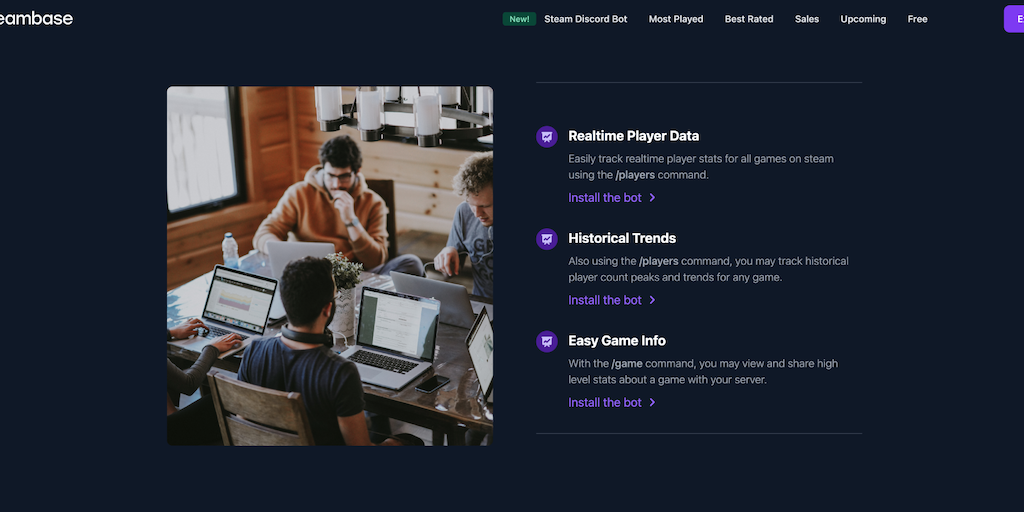Click chevron arrow under Realtime Player Data
This screenshot has height=512, width=1024.
(652, 197)
